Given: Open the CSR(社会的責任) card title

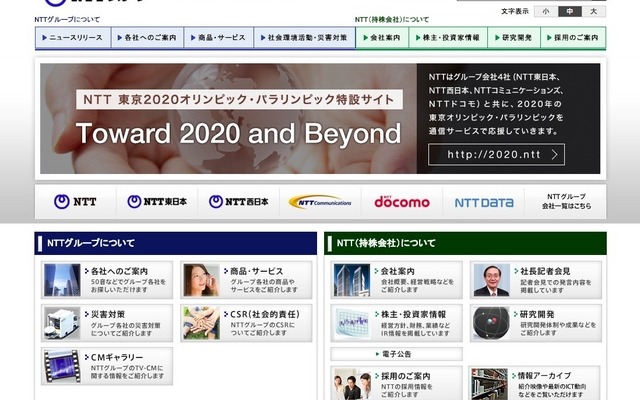Looking at the screenshot, I should click(x=265, y=314).
